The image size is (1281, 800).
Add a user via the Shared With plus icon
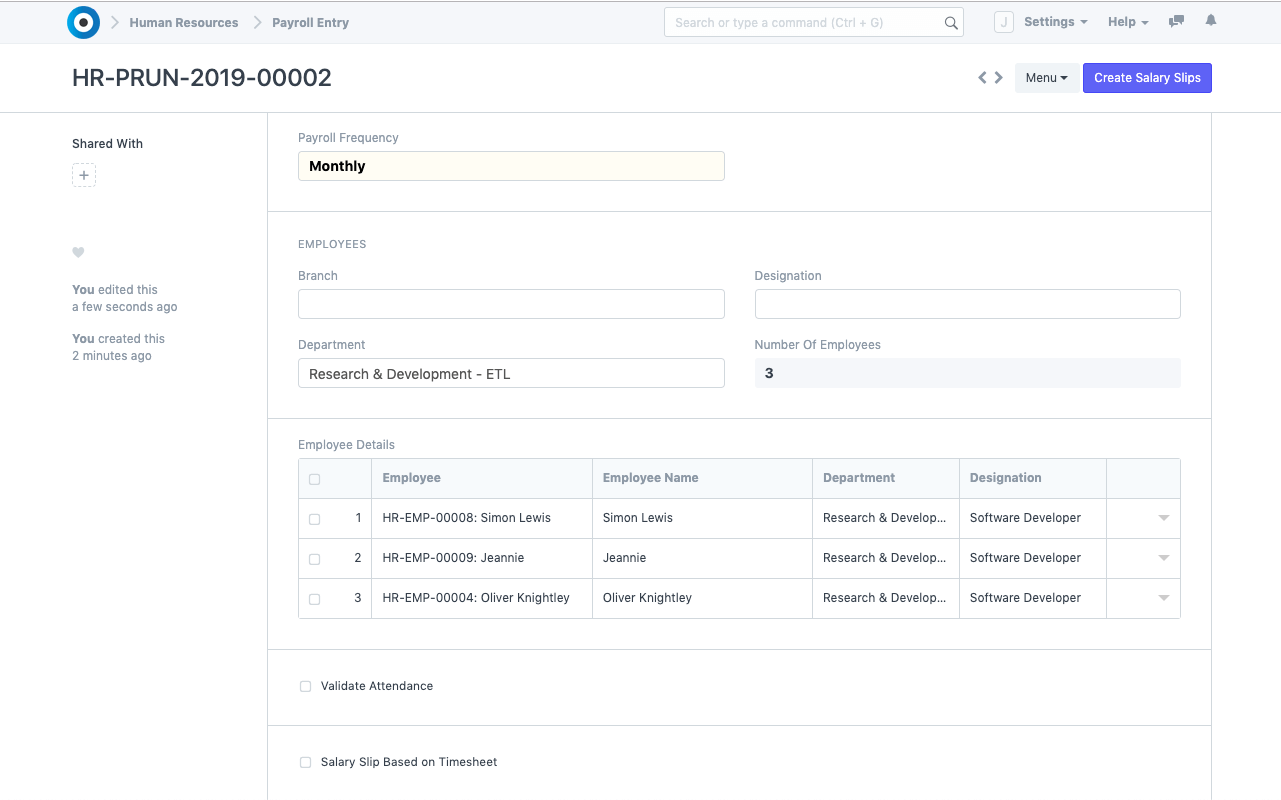[84, 175]
